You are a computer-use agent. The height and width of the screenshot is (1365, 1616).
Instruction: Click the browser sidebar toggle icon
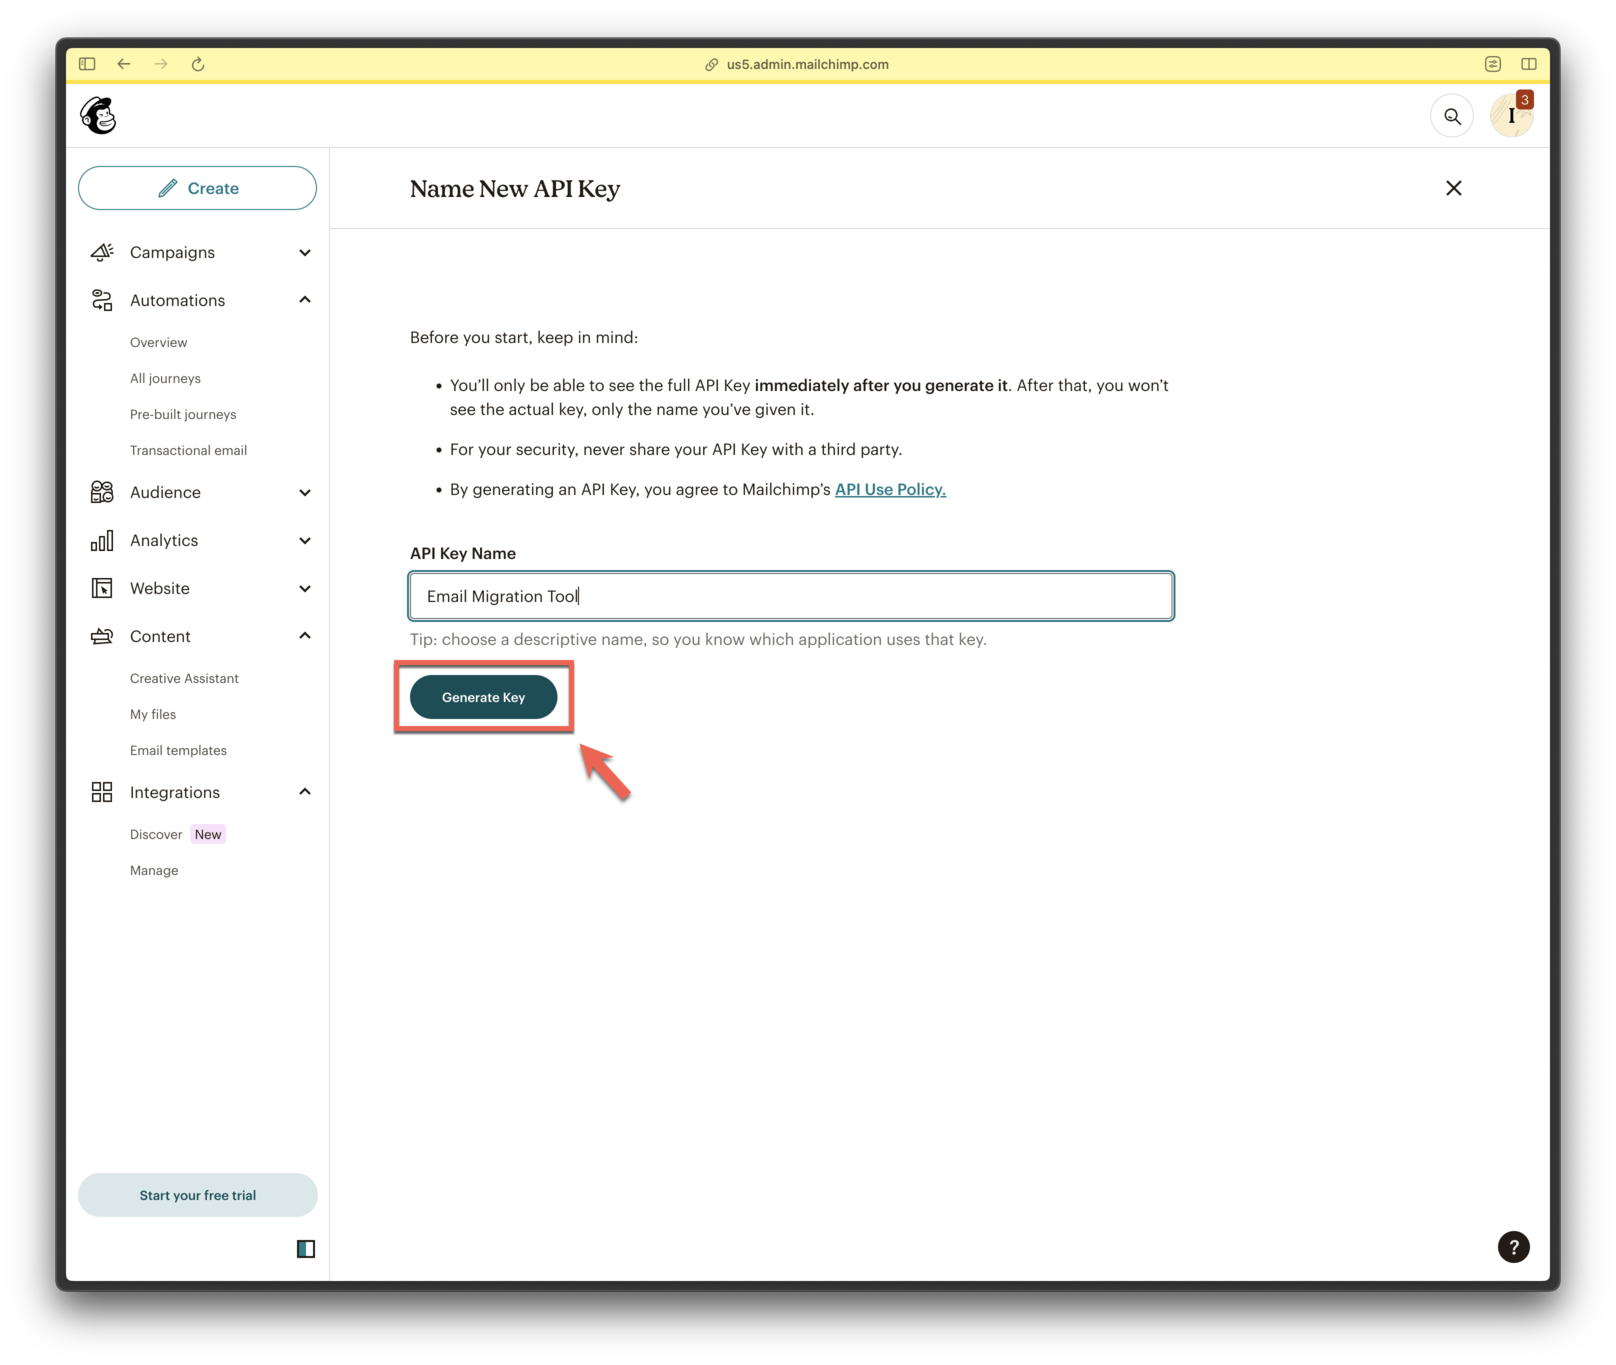(87, 64)
